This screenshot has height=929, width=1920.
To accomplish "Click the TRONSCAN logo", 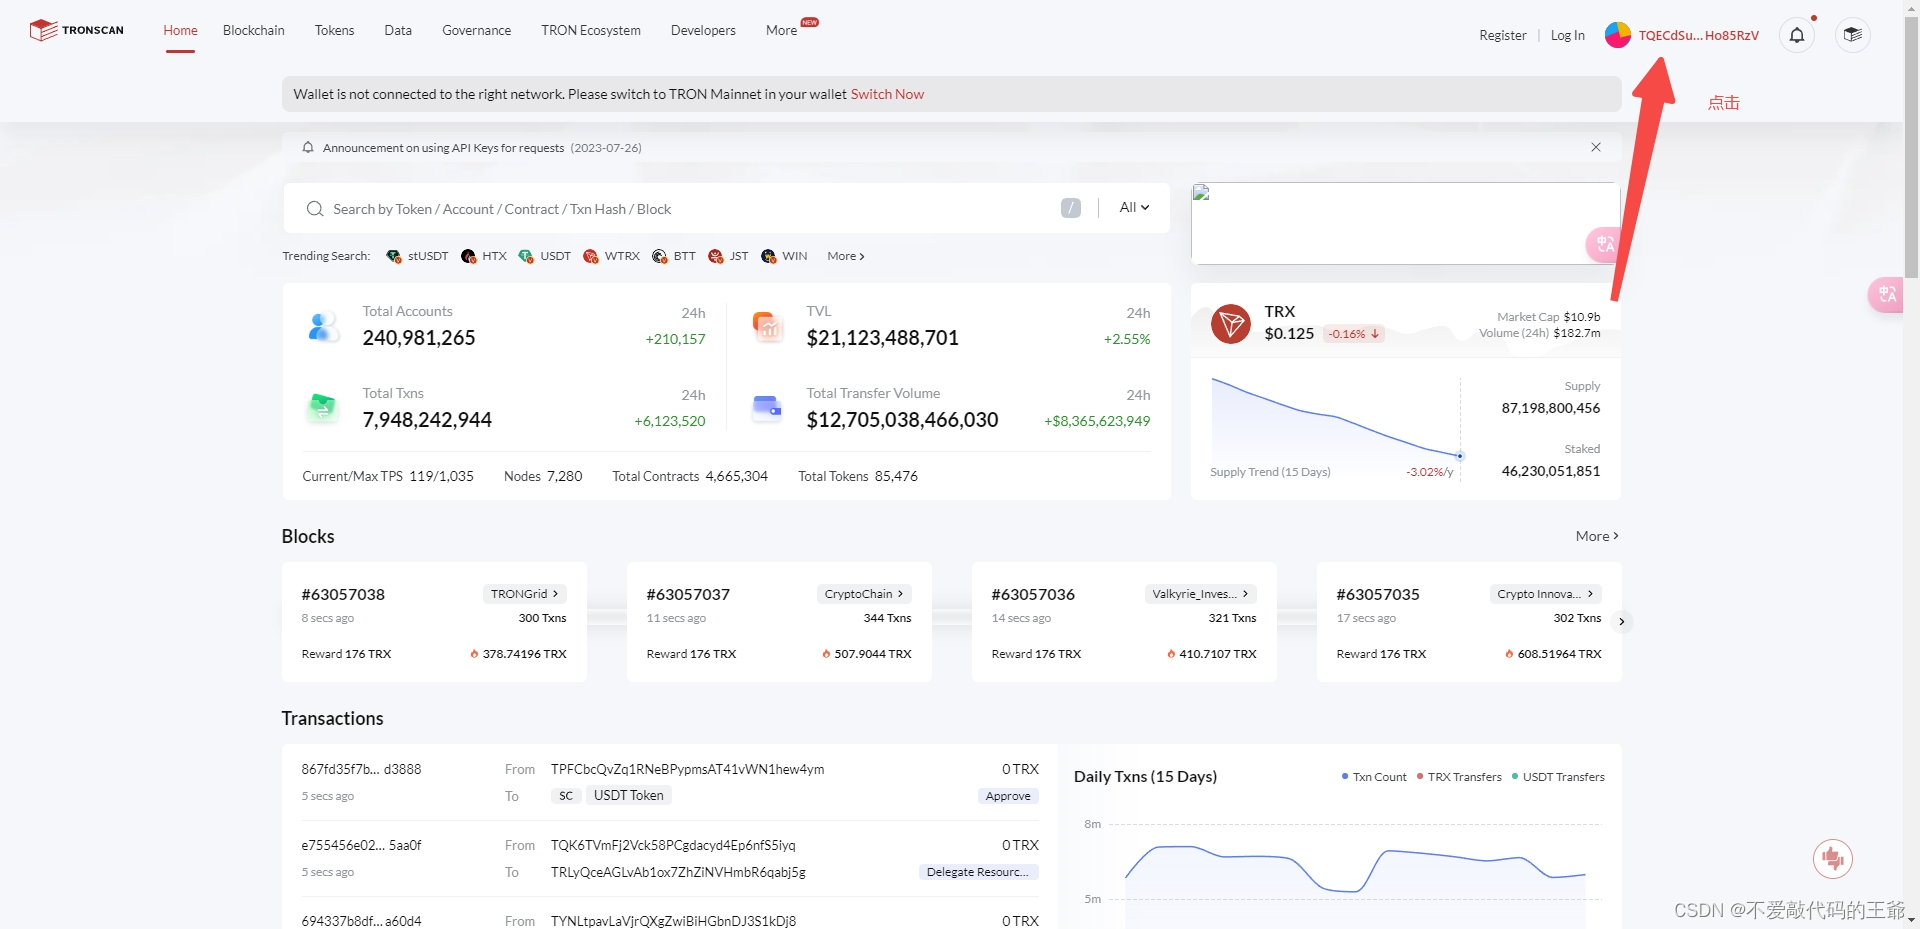I will point(77,30).
